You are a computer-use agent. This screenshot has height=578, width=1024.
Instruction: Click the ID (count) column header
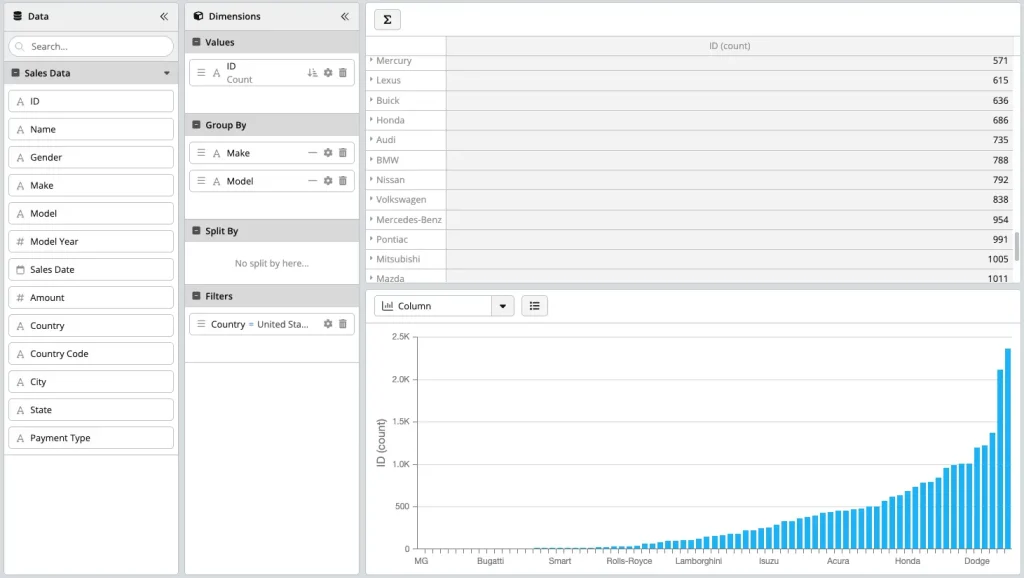[x=729, y=46]
